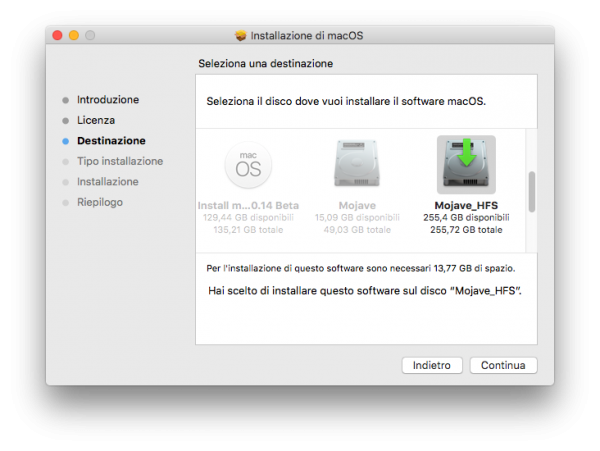The height and width of the screenshot is (451, 600).
Task: Select the Mojave_HFS disk icon
Action: coord(466,164)
